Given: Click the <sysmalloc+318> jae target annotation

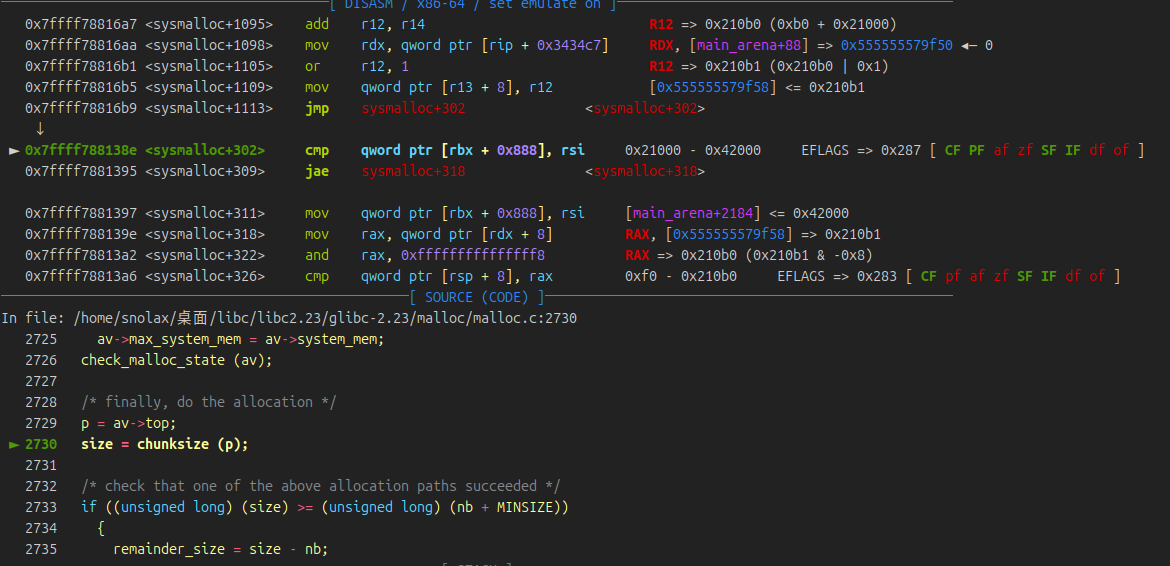Looking at the screenshot, I should (645, 172).
